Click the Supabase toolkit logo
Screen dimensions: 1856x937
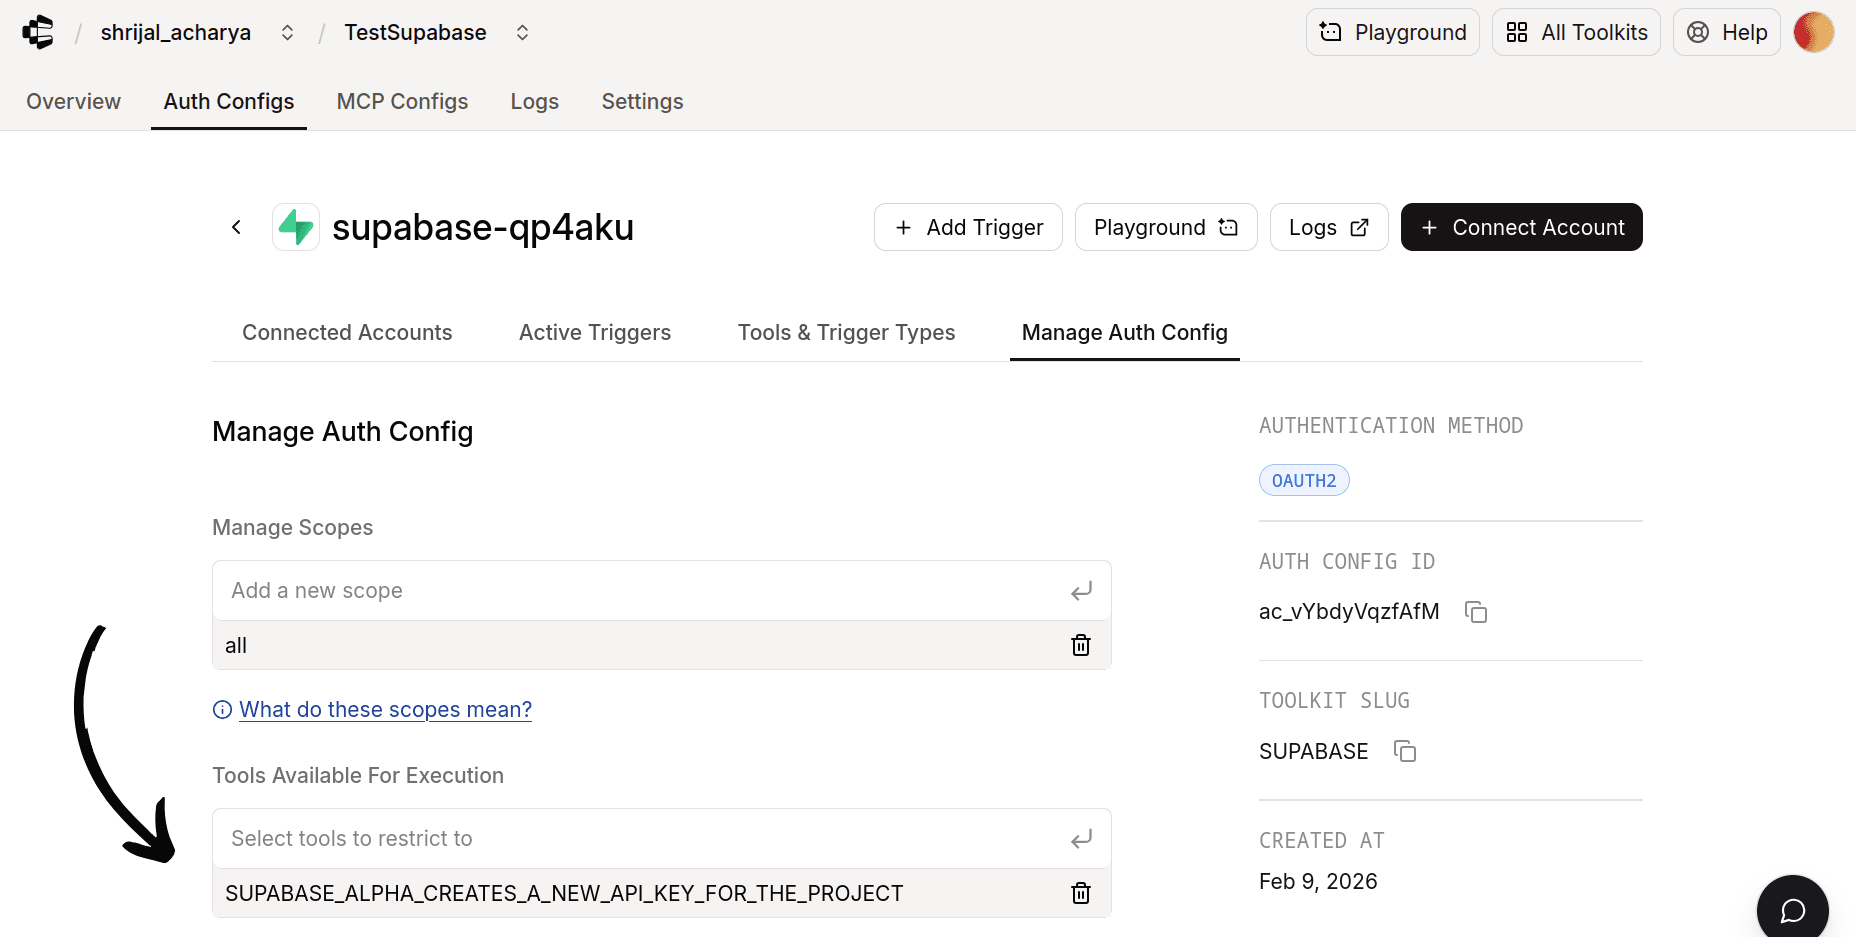[296, 227]
